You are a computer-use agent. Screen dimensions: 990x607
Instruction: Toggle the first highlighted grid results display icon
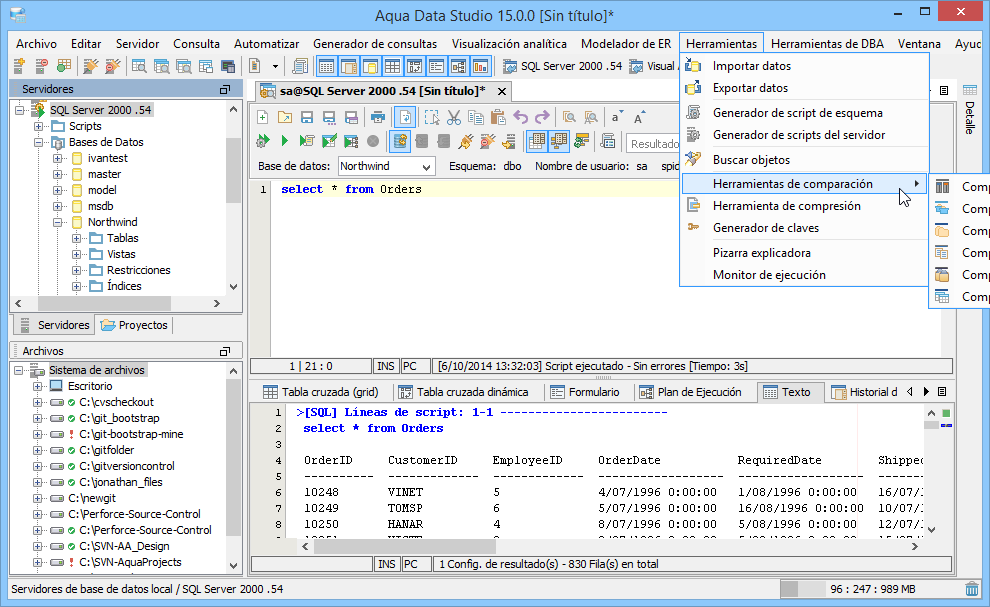[537, 141]
